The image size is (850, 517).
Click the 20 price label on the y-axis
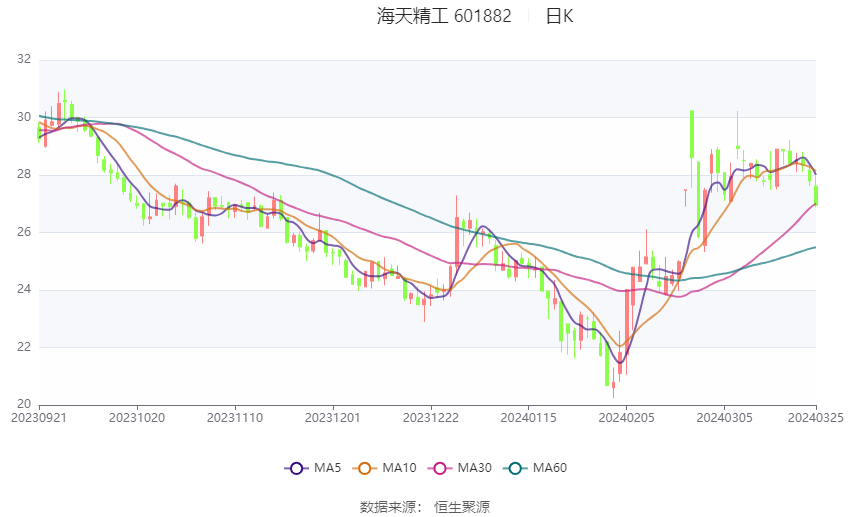pos(24,404)
